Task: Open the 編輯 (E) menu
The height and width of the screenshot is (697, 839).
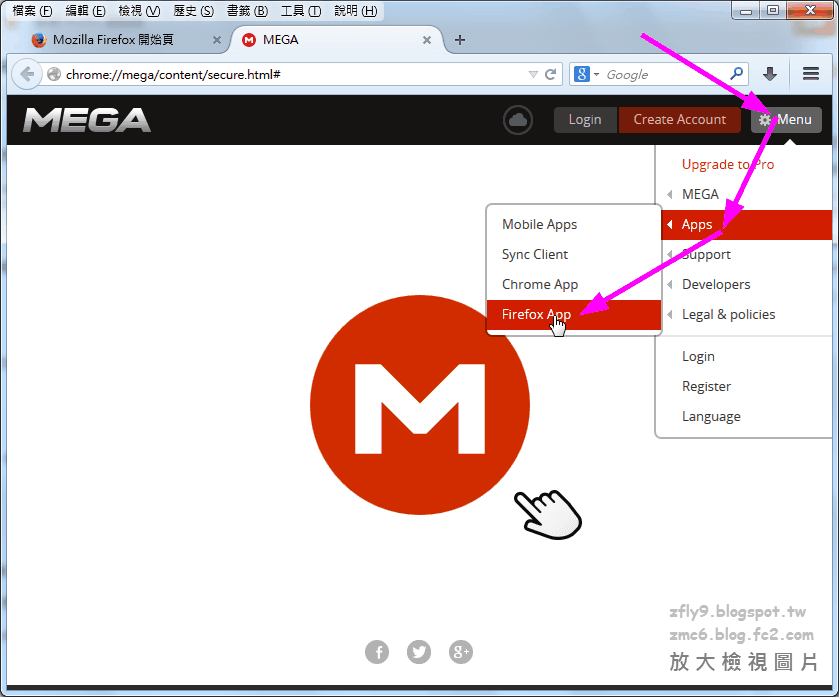Action: pyautogui.click(x=86, y=11)
